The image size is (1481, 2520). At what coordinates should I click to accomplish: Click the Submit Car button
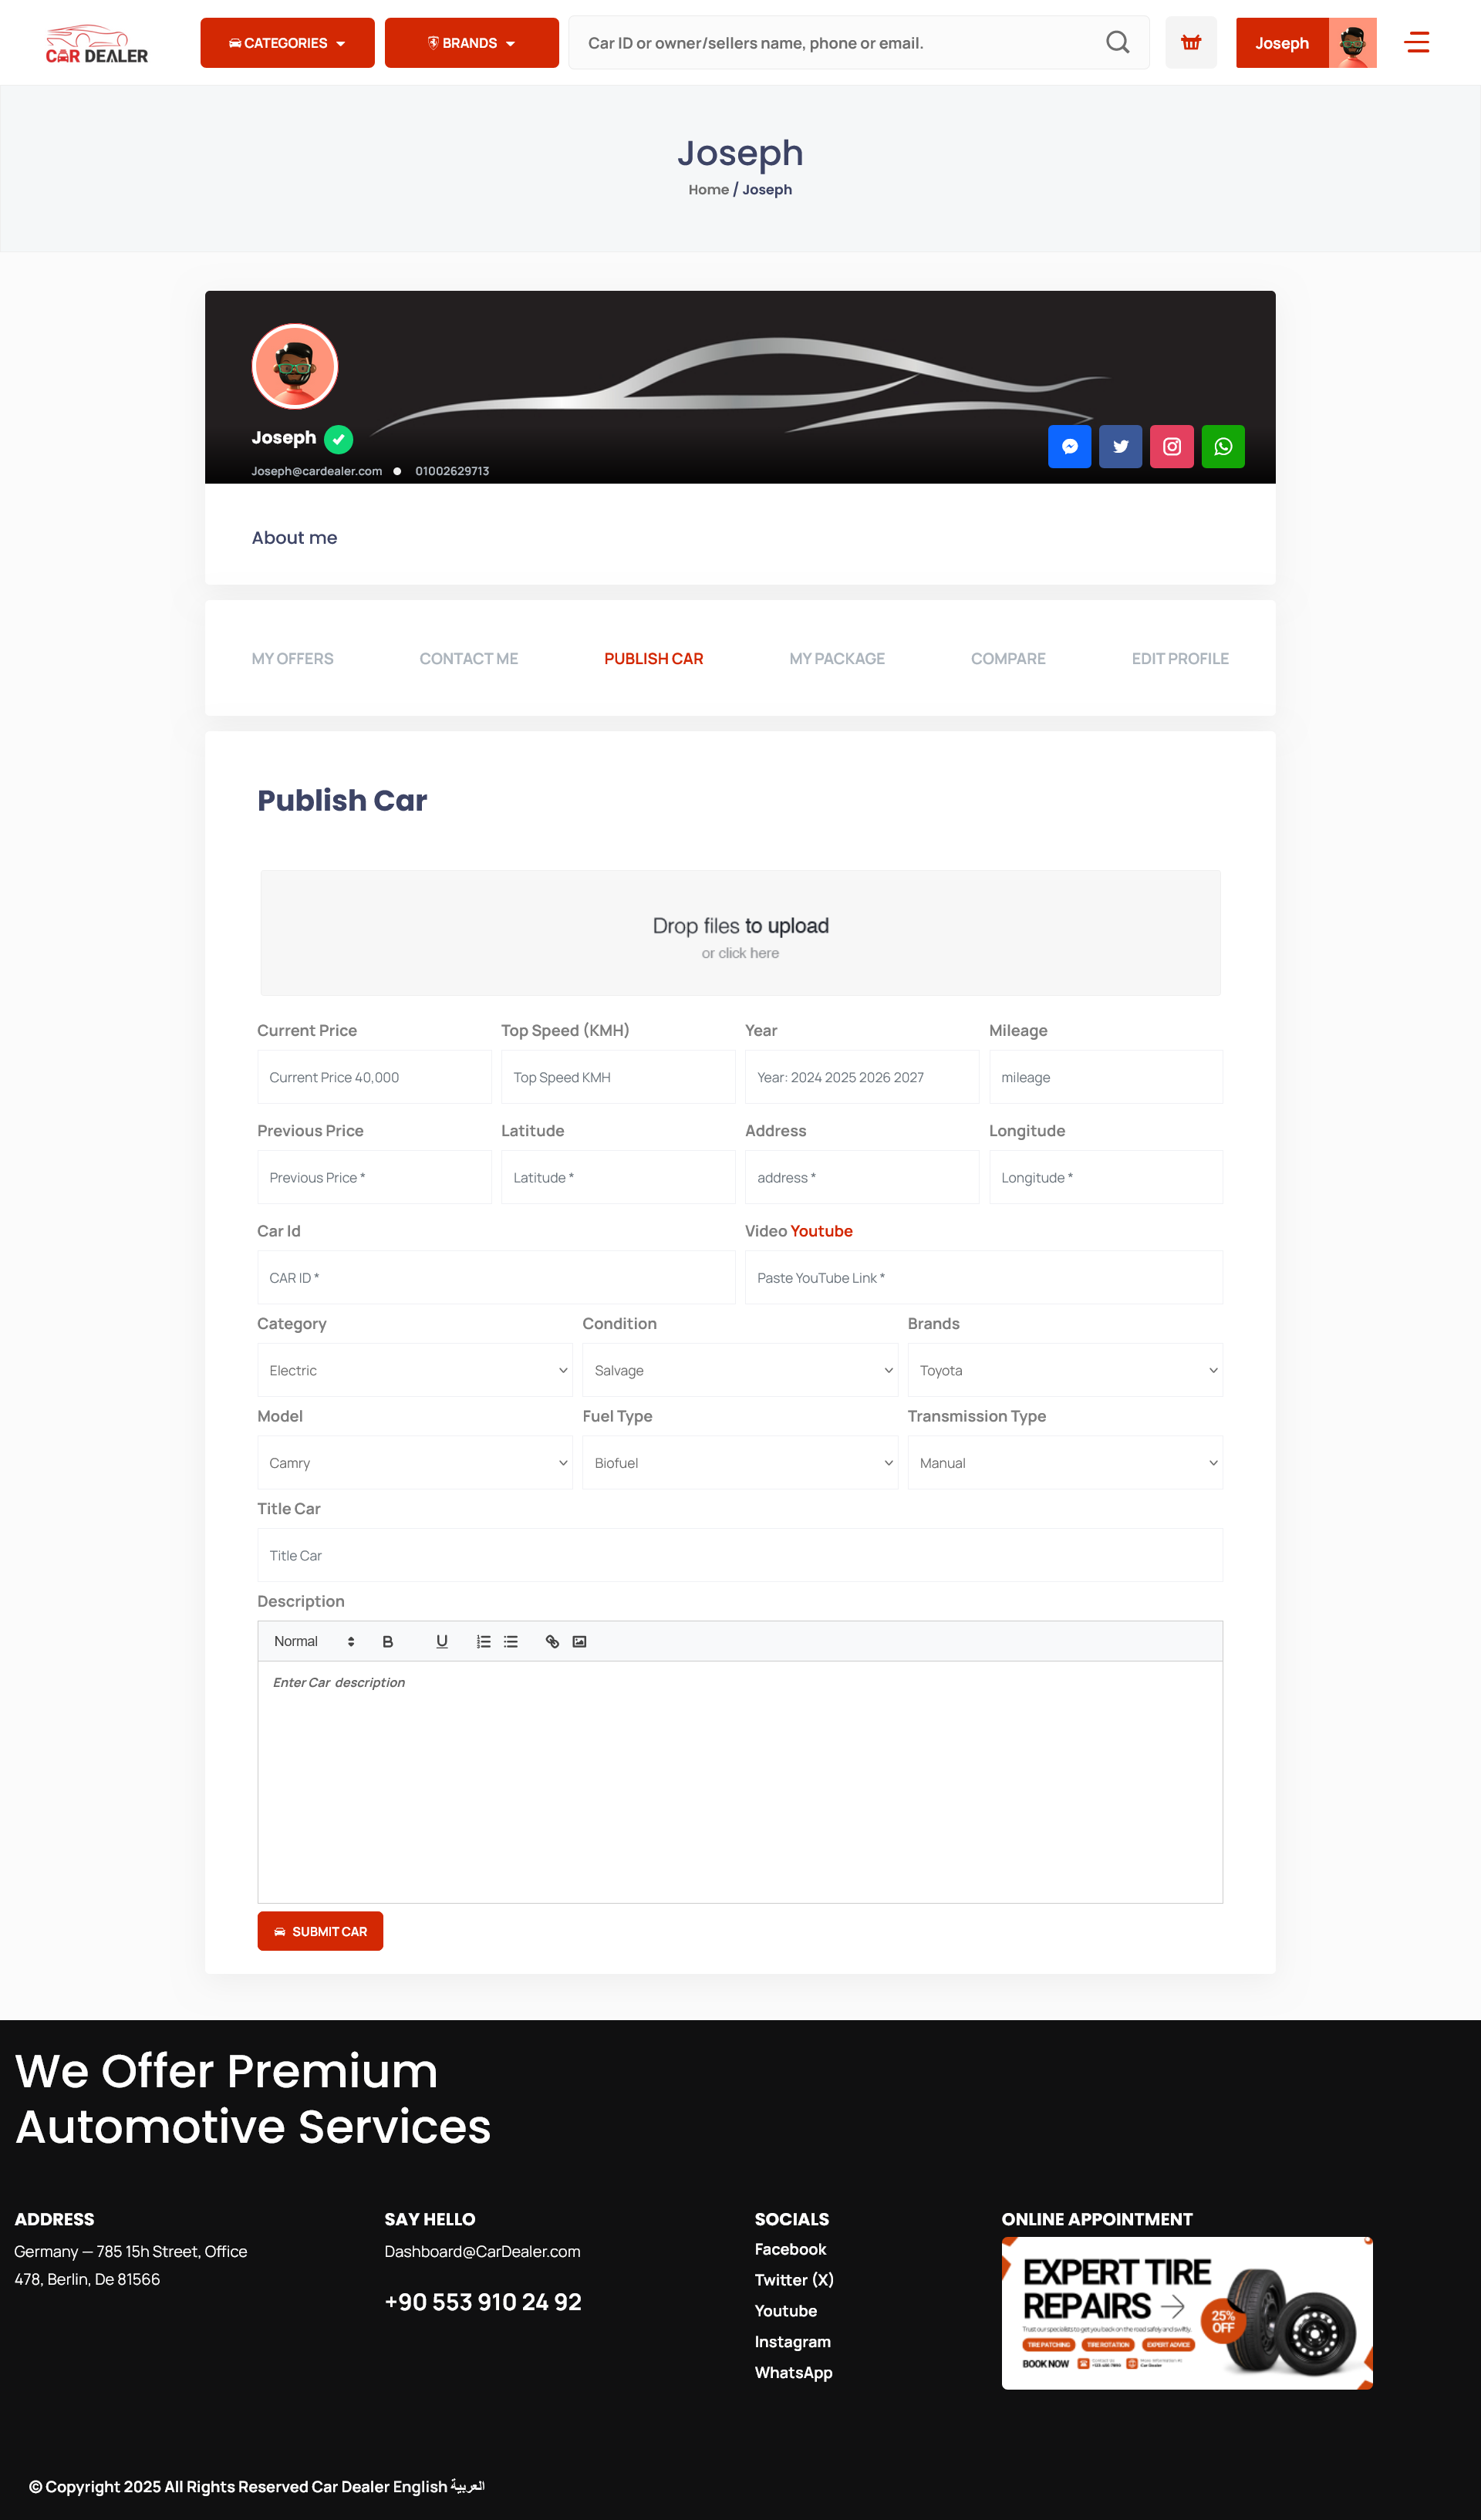click(x=320, y=1931)
